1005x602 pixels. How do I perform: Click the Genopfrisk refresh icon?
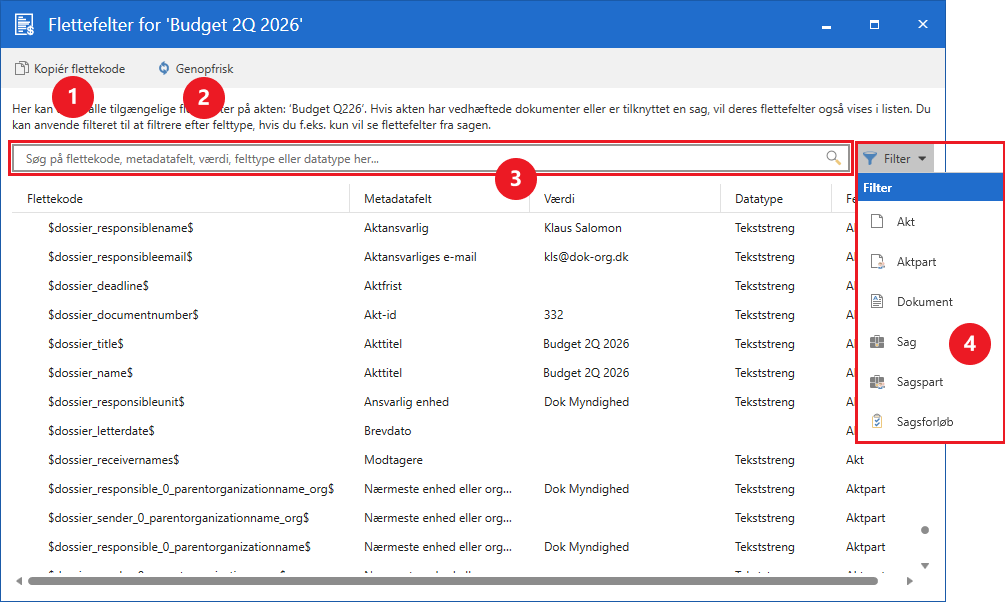(x=164, y=68)
